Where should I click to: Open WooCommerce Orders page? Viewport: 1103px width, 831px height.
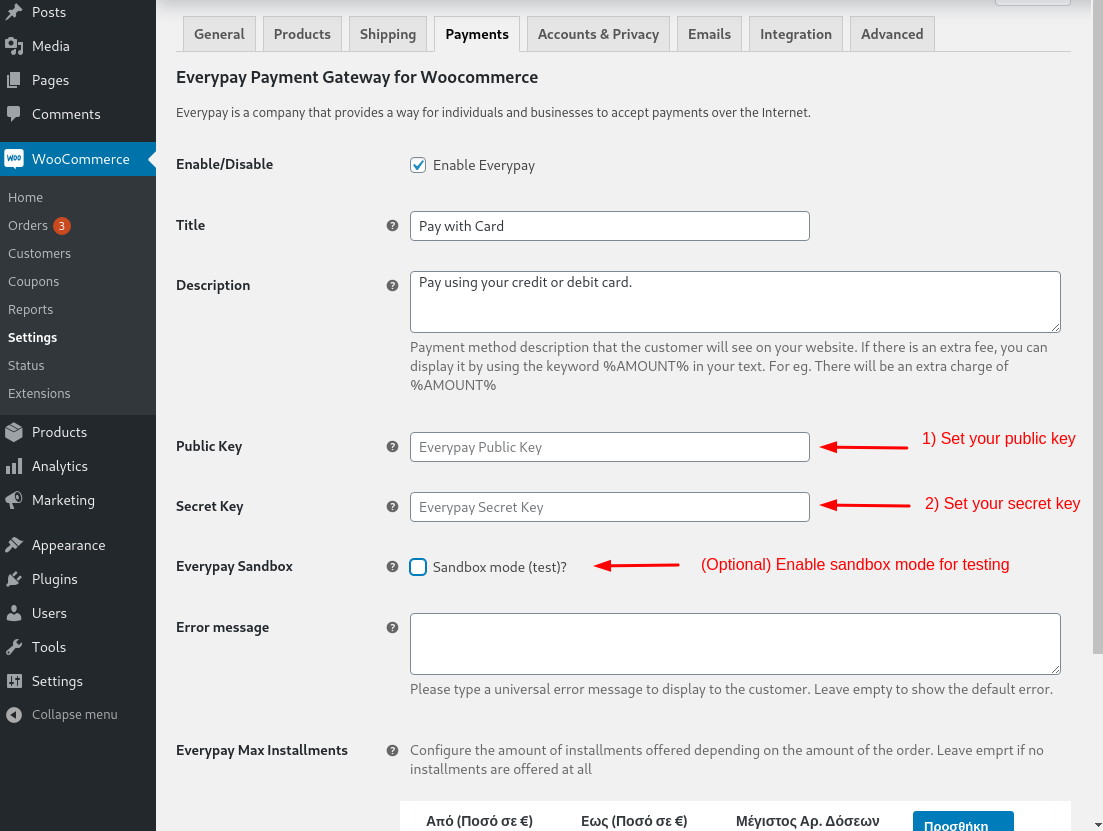coord(28,226)
